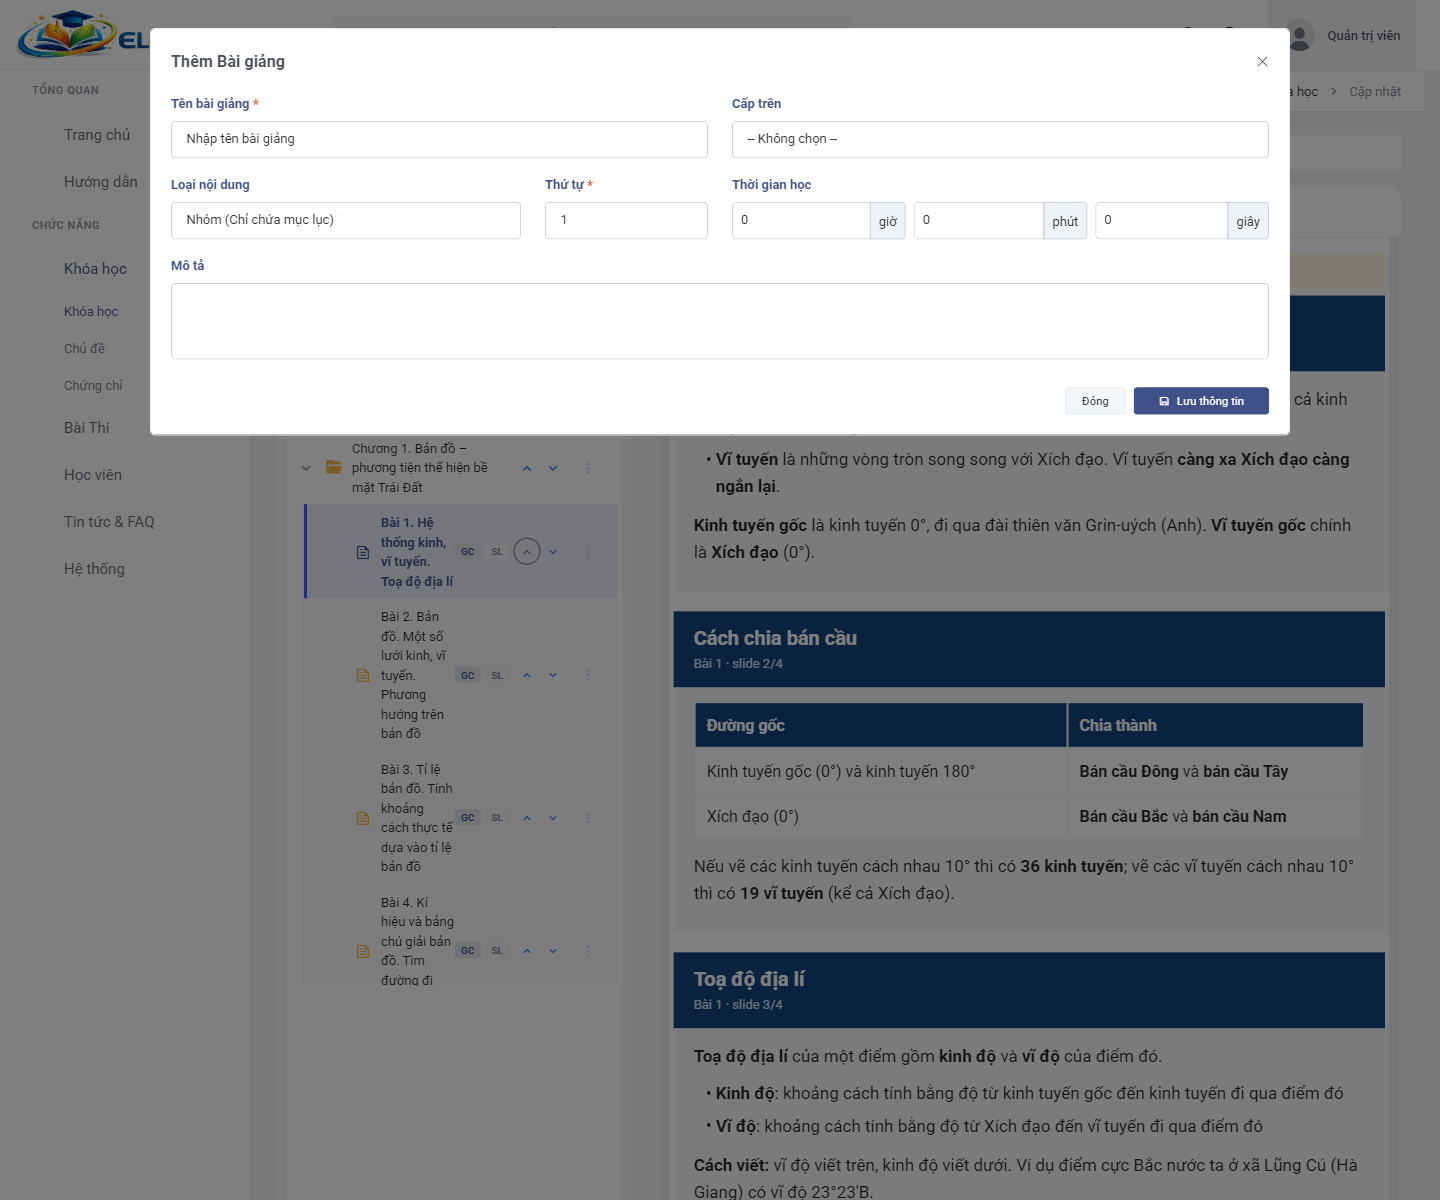The width and height of the screenshot is (1440, 1200).
Task: Save with the Lưu thông tin button
Action: 1201,401
